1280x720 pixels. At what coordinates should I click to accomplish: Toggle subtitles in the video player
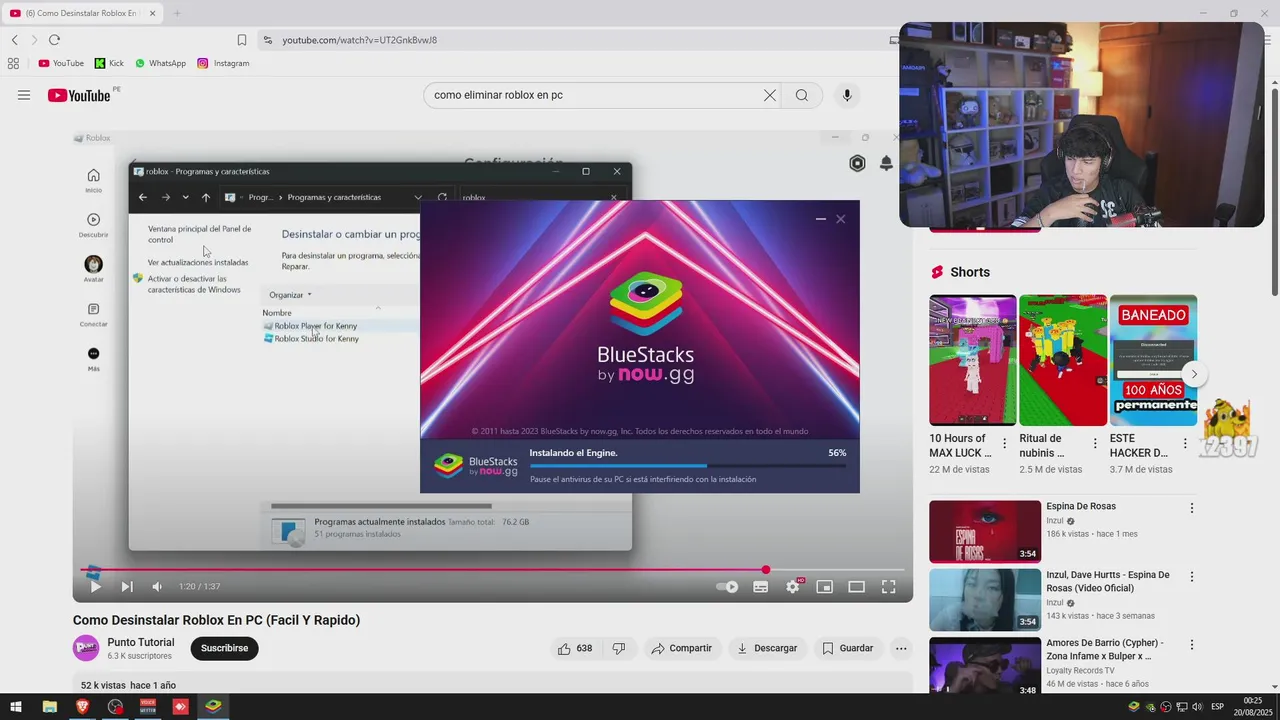click(761, 587)
